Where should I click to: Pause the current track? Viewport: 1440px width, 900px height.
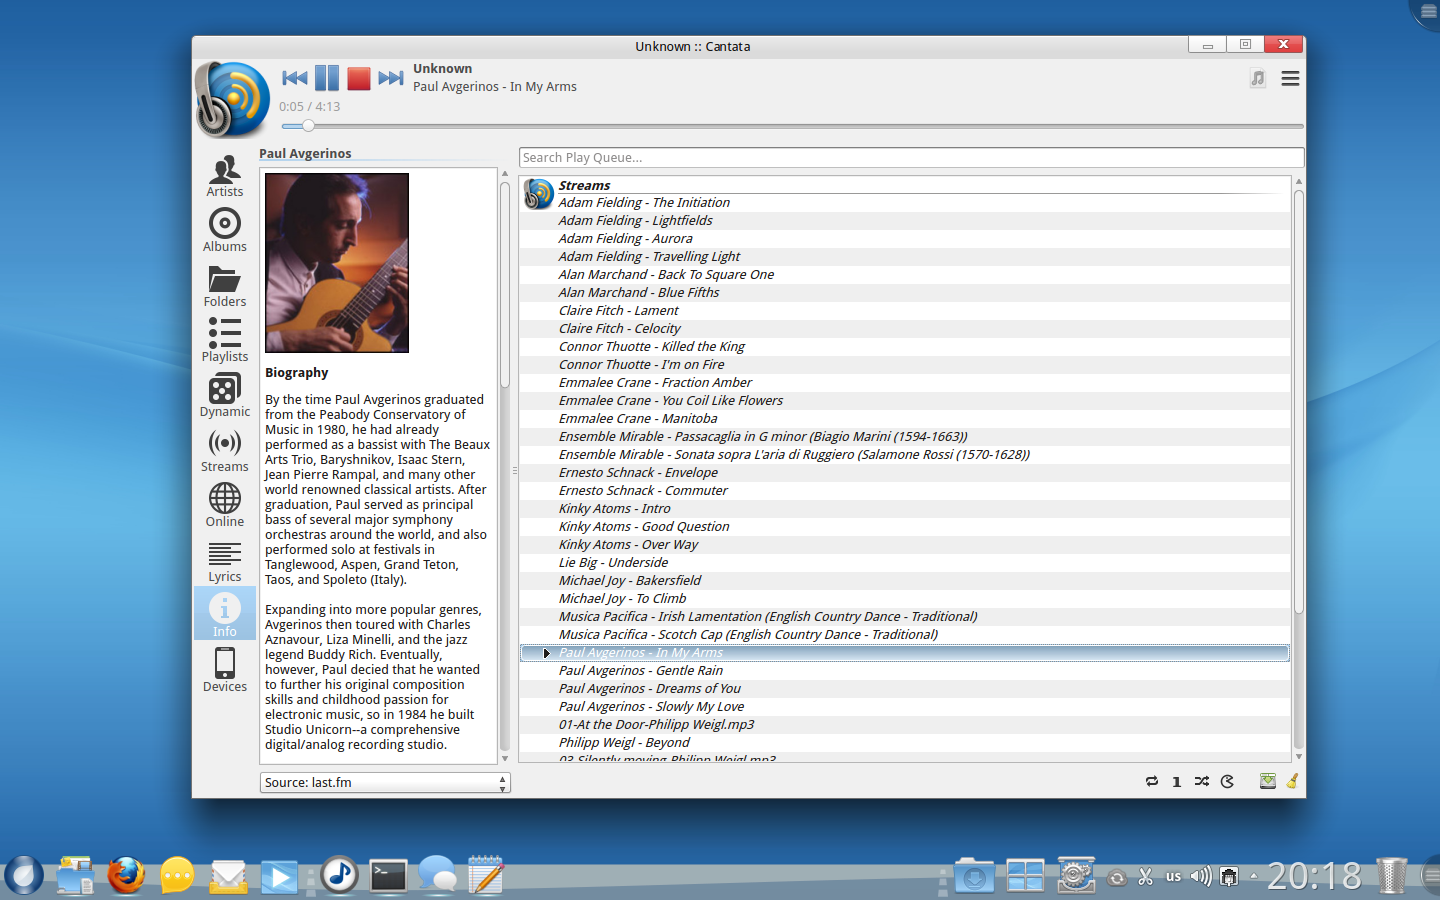tap(327, 78)
